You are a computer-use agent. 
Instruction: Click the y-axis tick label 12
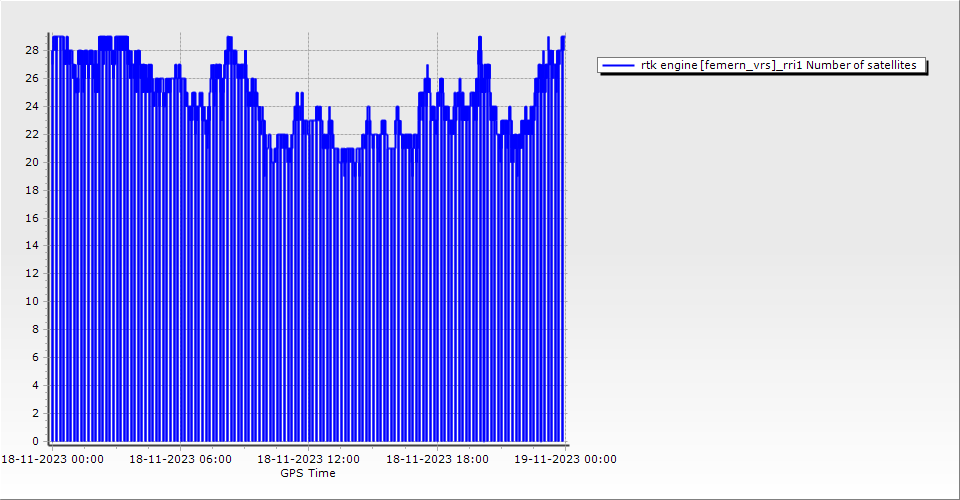click(x=32, y=273)
